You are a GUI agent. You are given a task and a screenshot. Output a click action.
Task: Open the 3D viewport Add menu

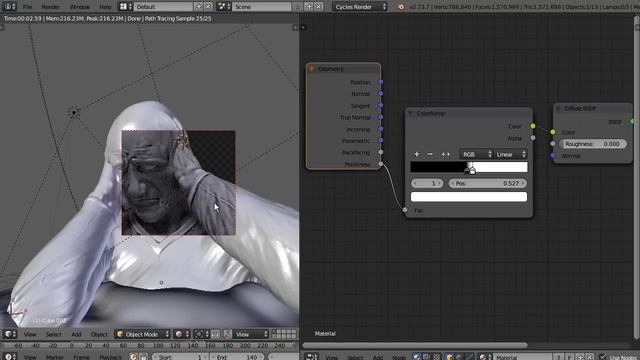coord(76,334)
